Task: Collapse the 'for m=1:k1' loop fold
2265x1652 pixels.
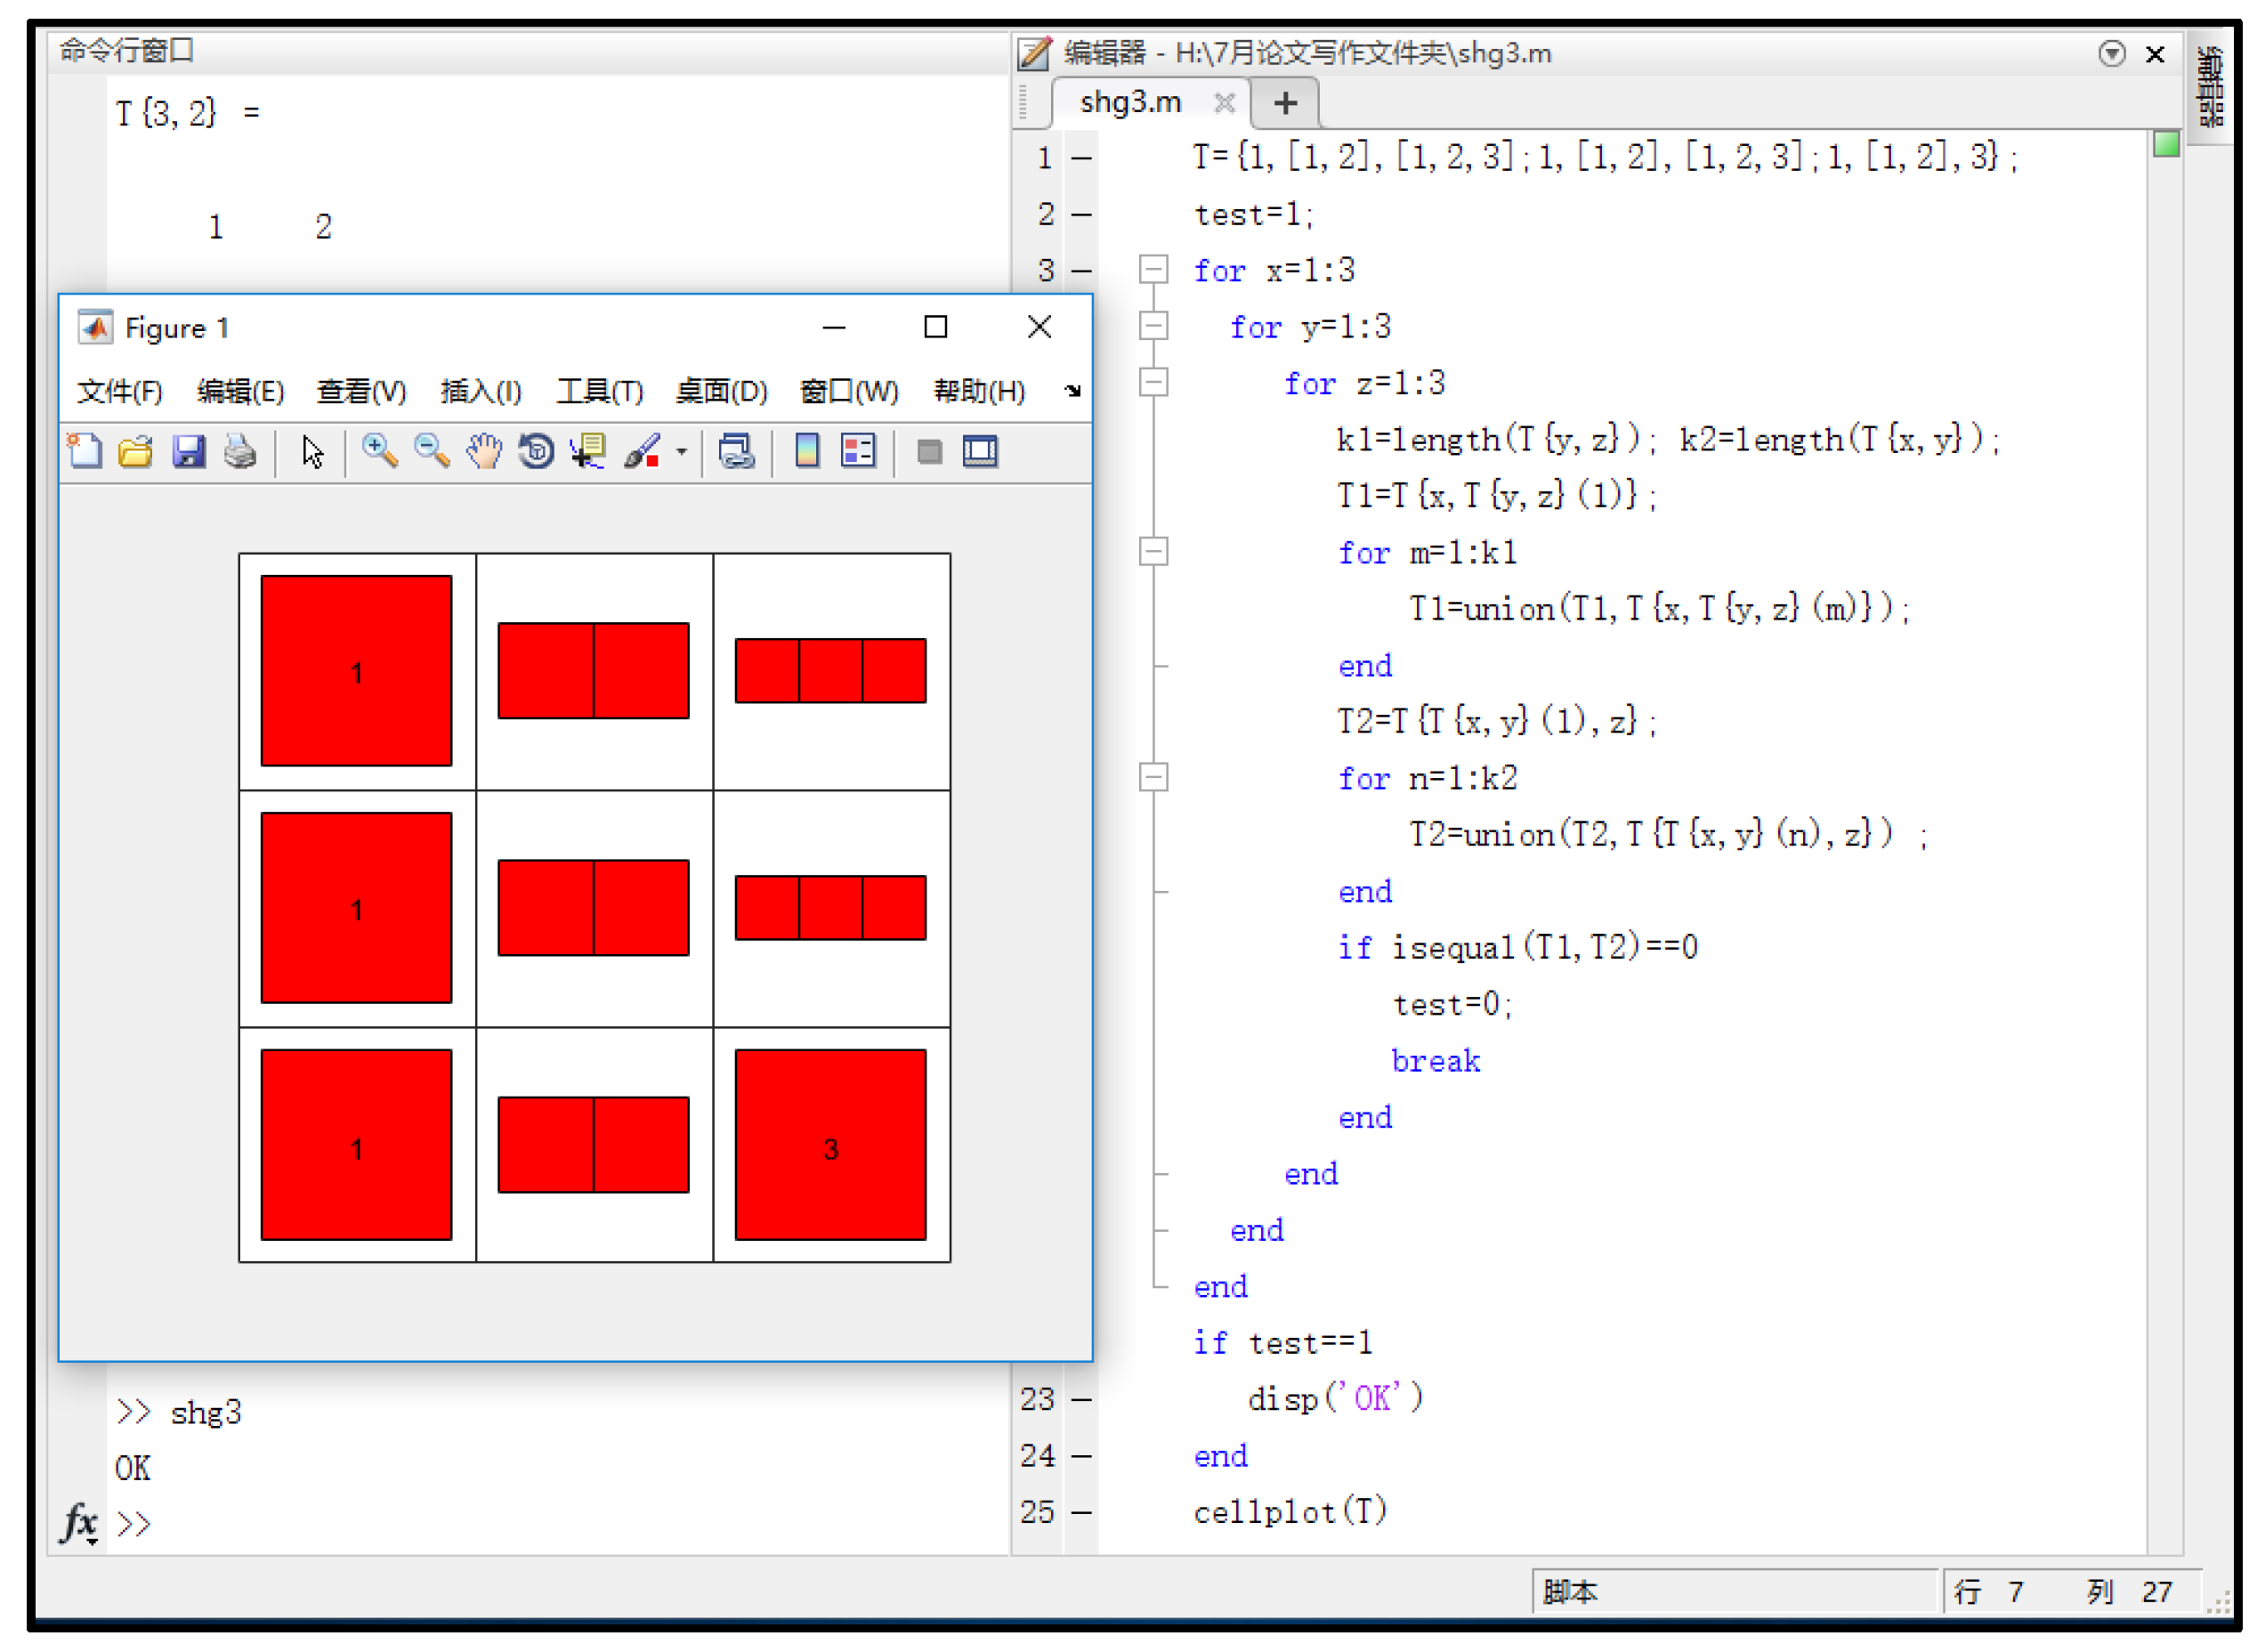Action: 1154,551
